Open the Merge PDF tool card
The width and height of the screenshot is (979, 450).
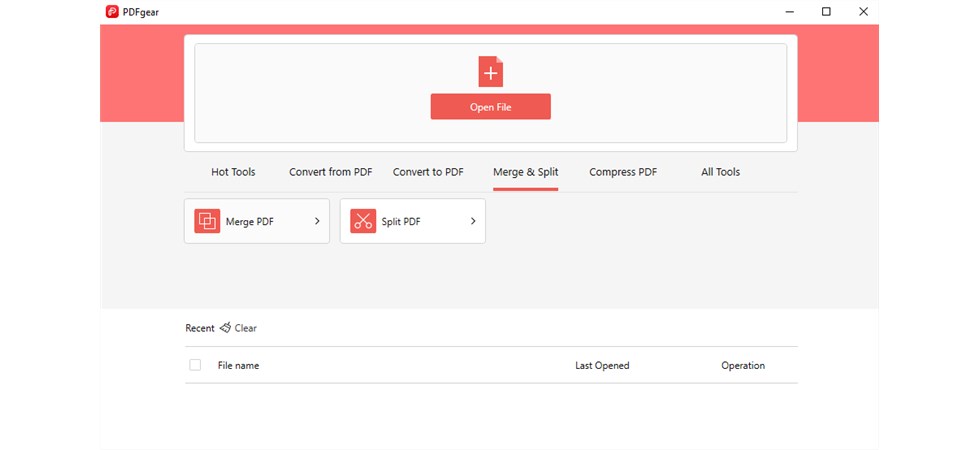click(x=257, y=221)
